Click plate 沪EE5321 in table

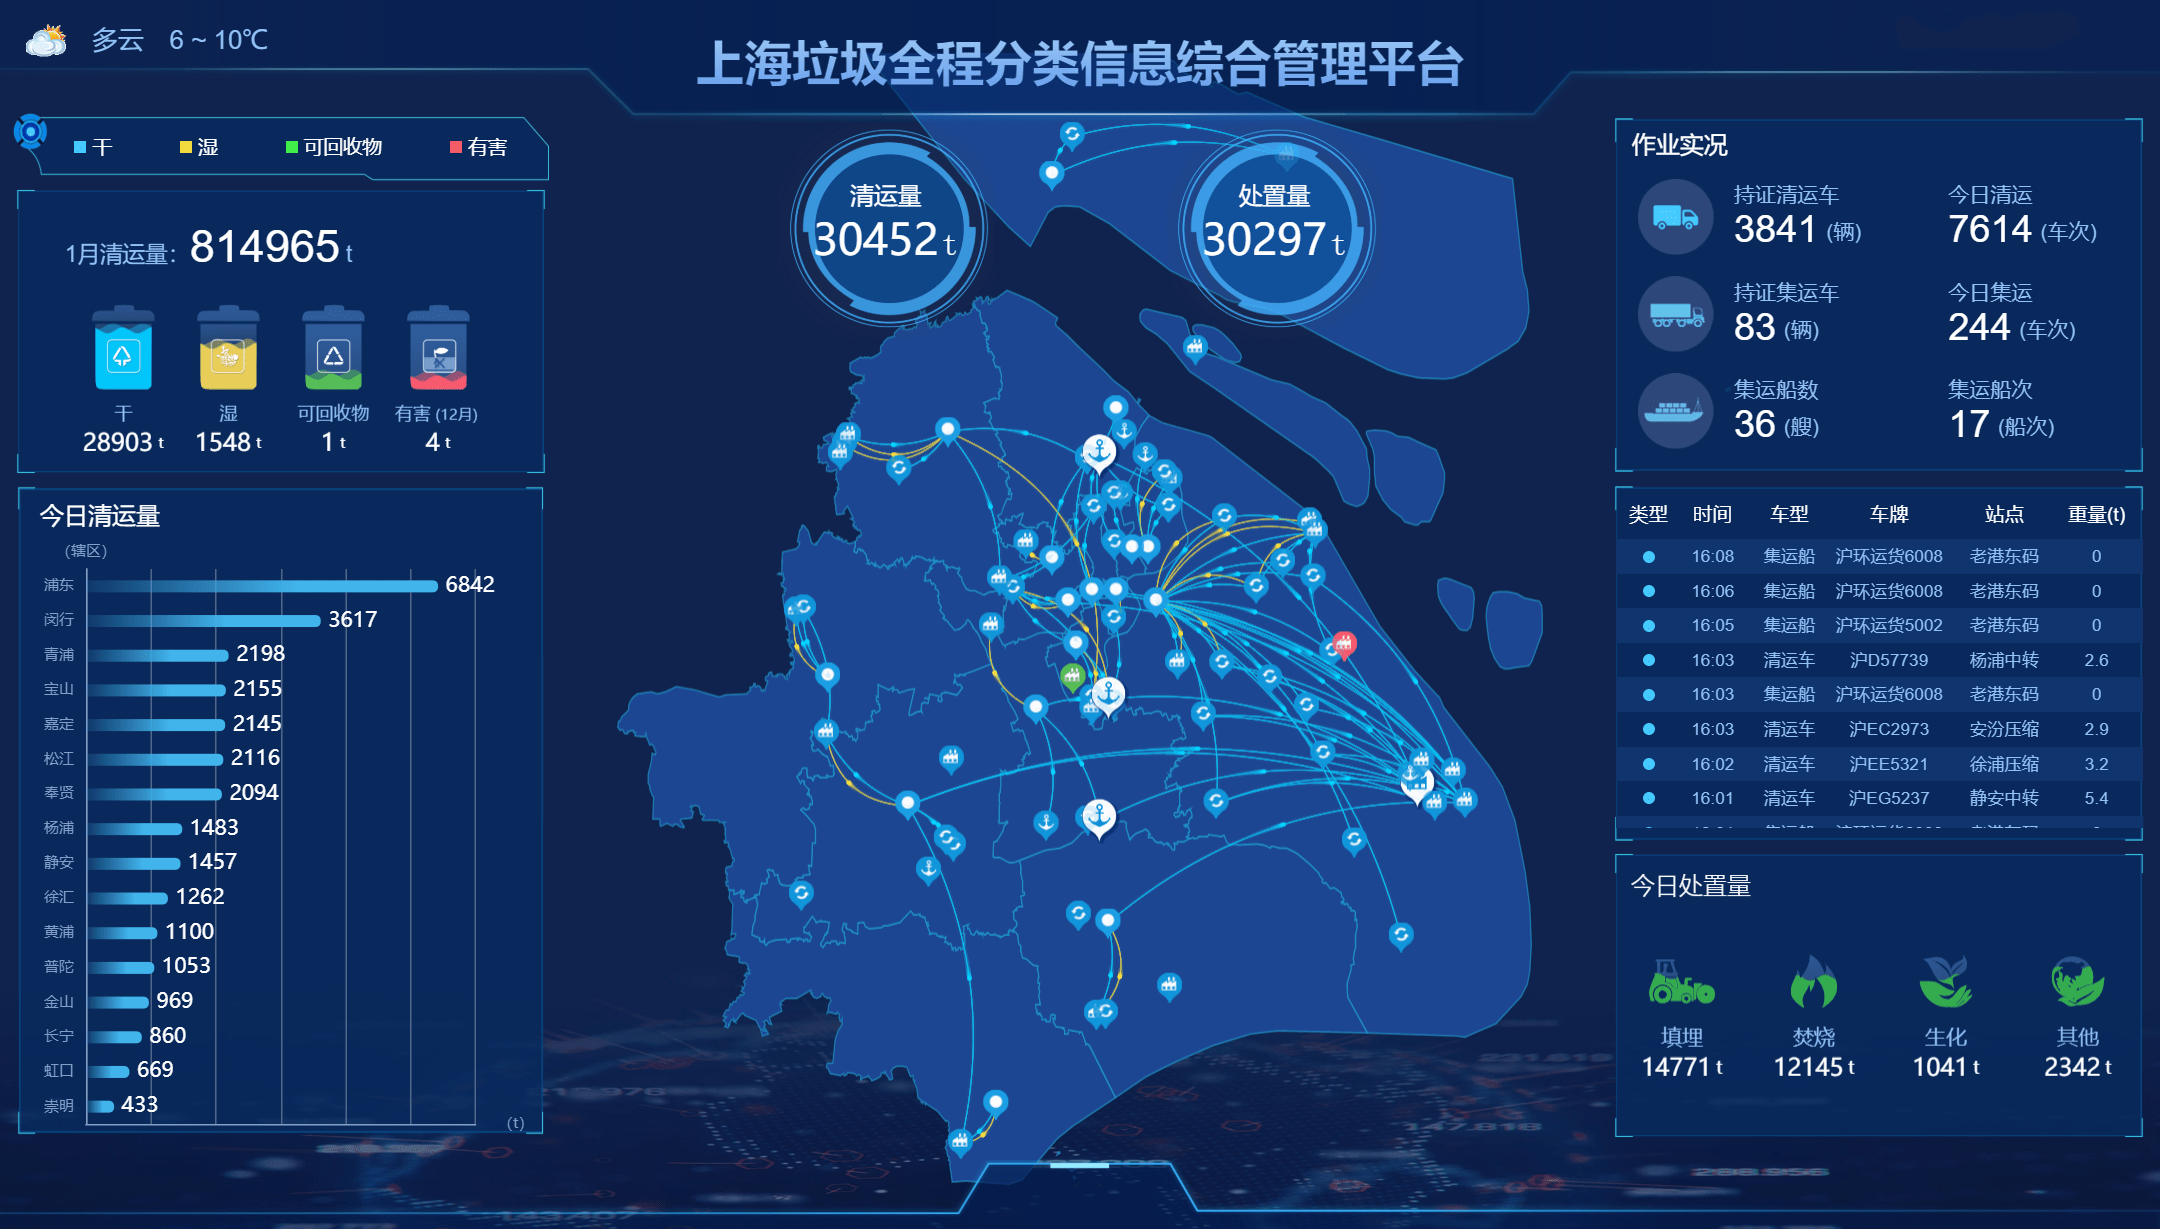[1889, 764]
